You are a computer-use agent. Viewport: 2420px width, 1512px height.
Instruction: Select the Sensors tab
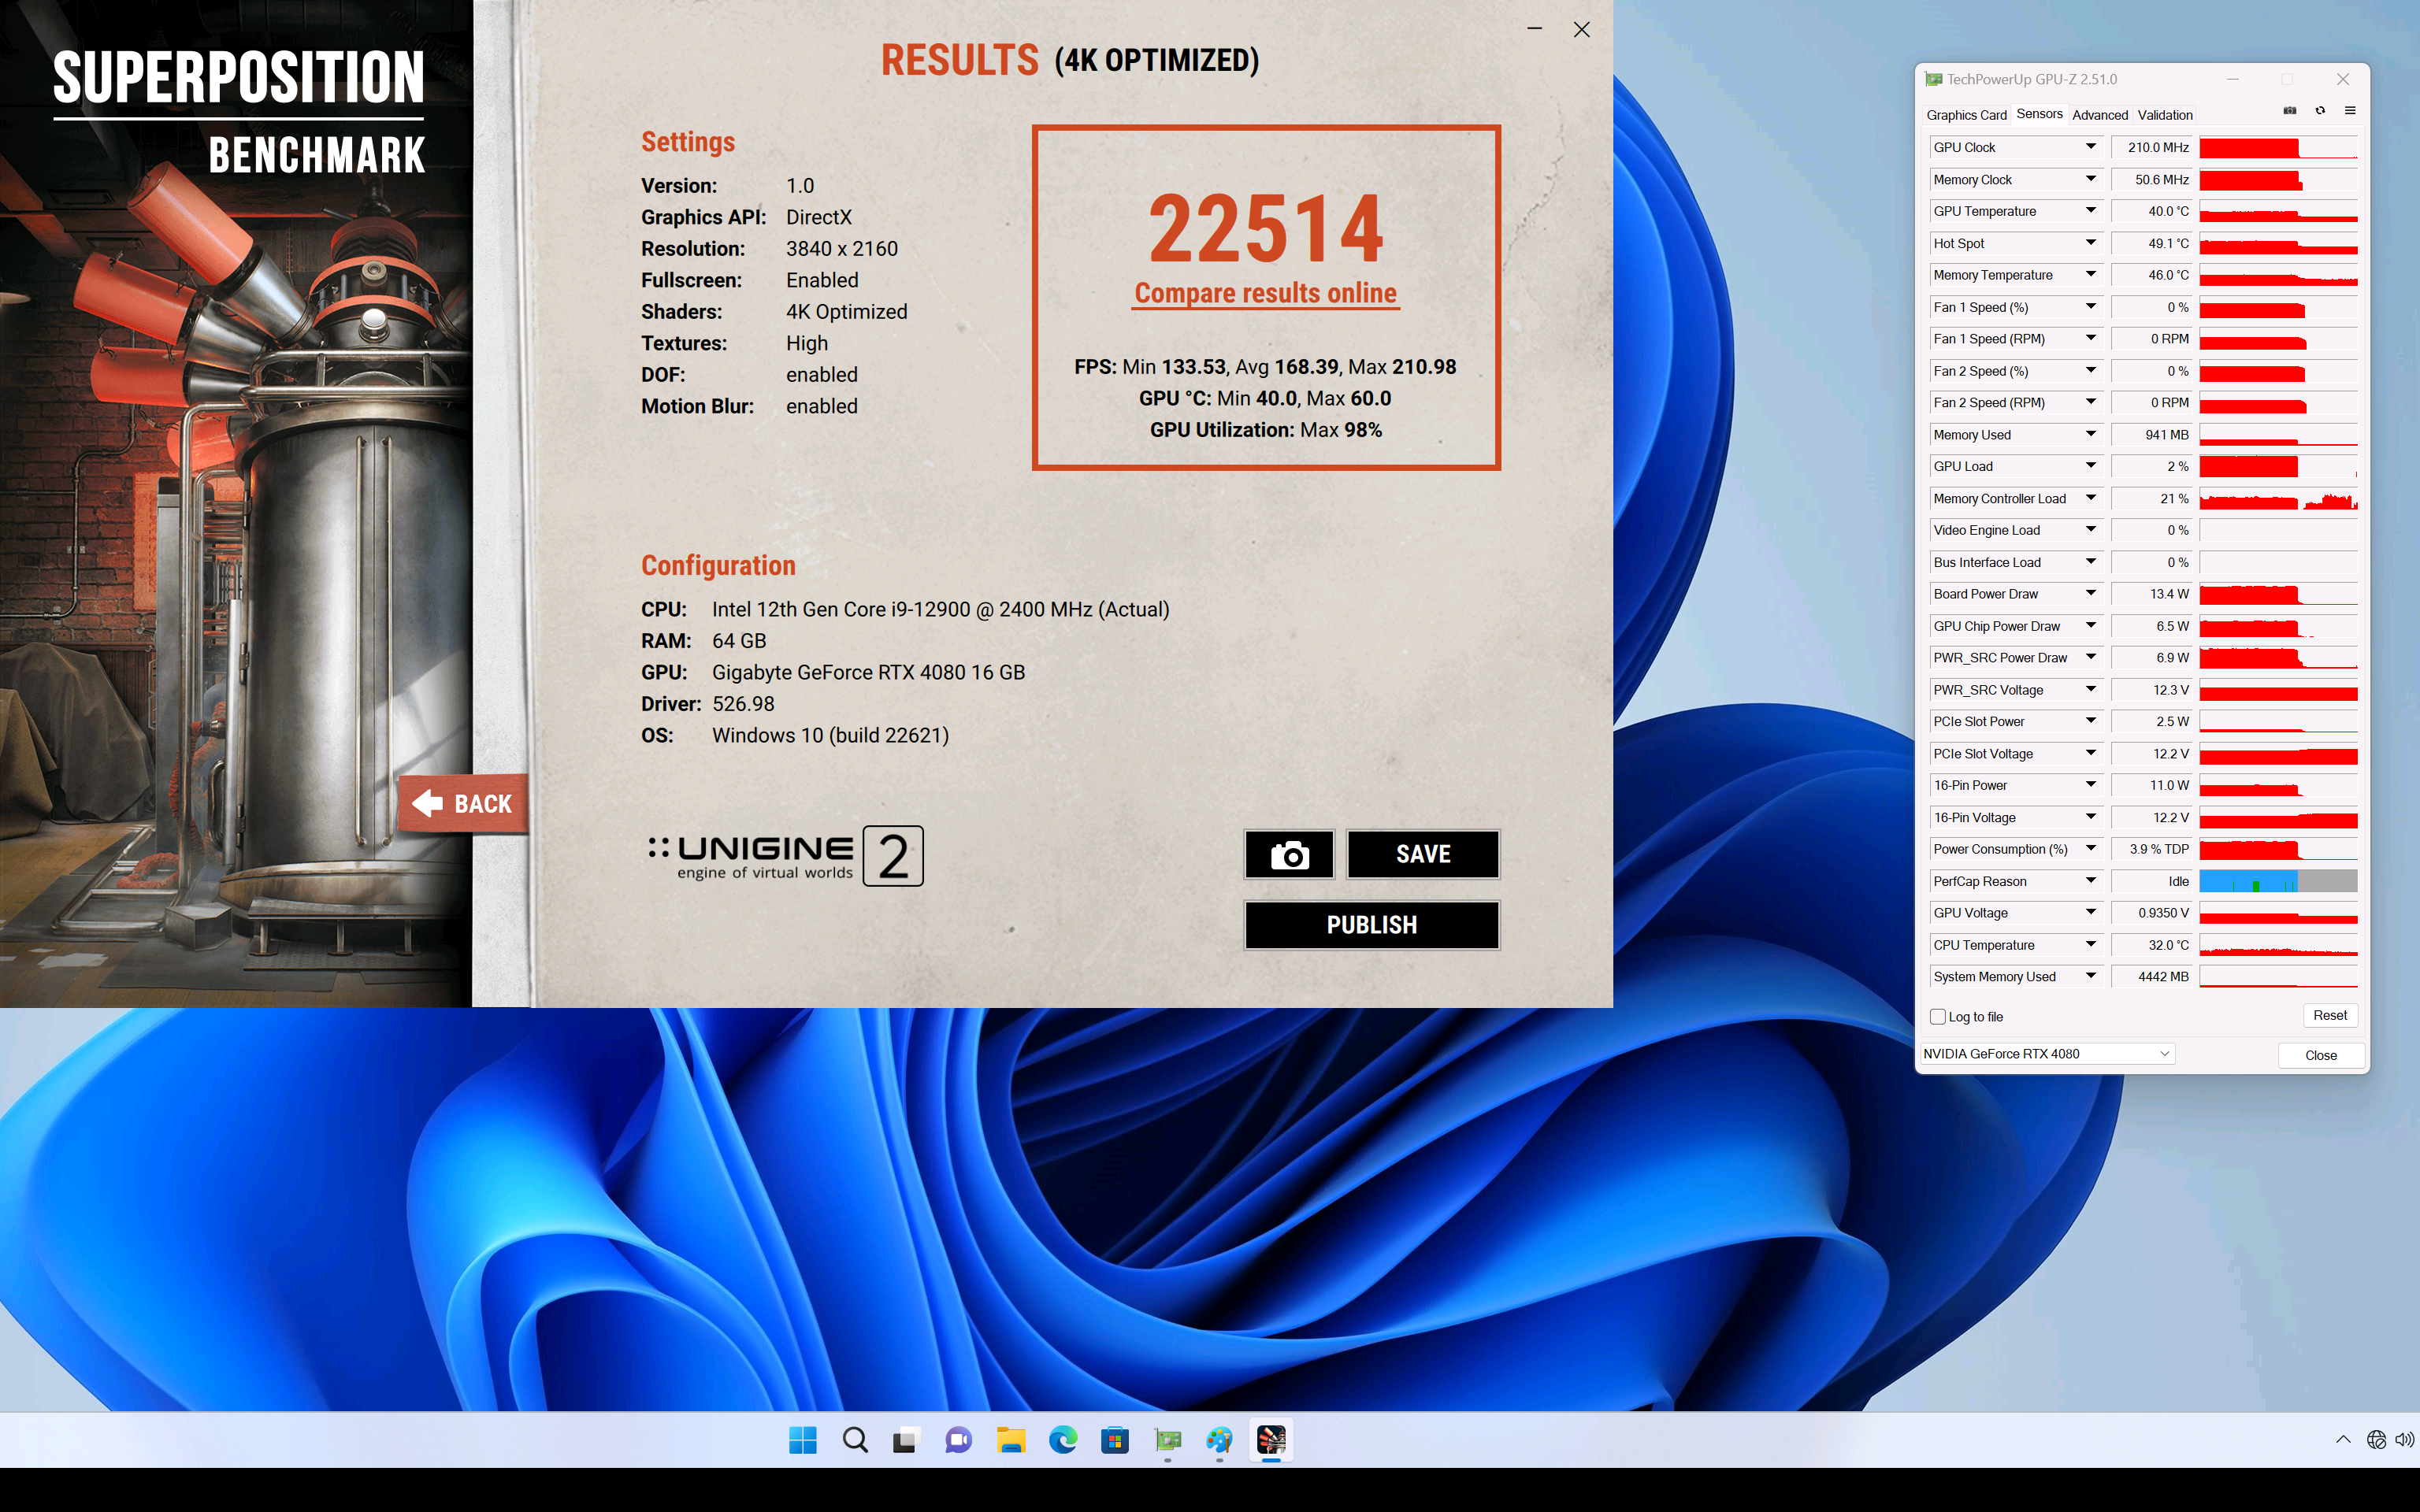click(2039, 114)
